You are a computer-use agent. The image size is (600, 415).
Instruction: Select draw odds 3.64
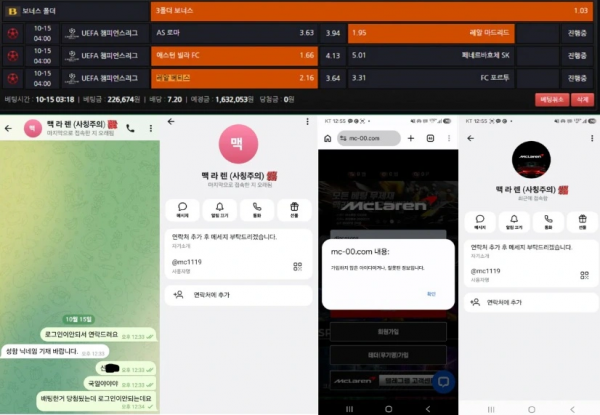[333, 78]
